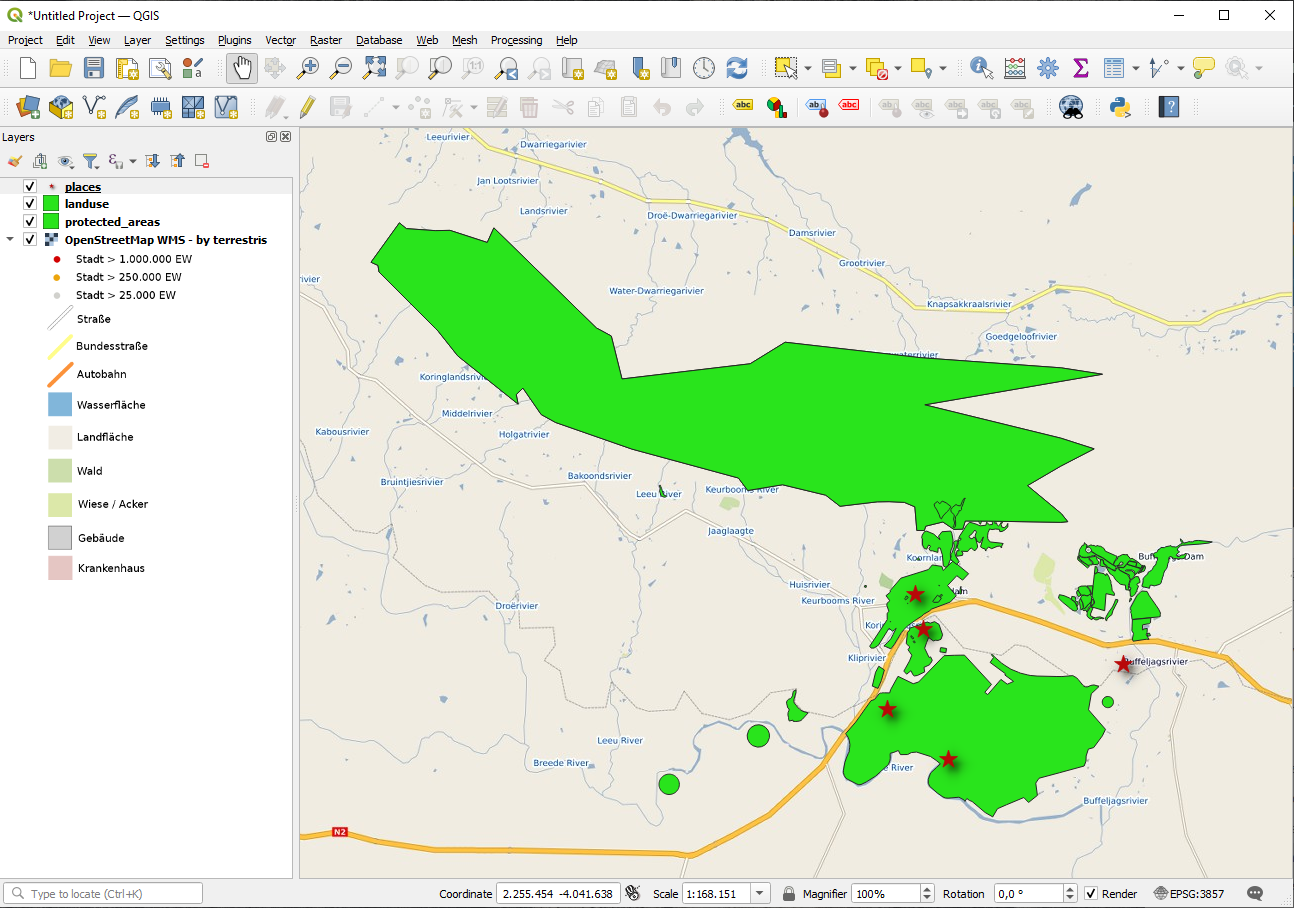Screen dimensions: 1294x908
Task: Click the Refresh map icon
Action: click(x=737, y=68)
